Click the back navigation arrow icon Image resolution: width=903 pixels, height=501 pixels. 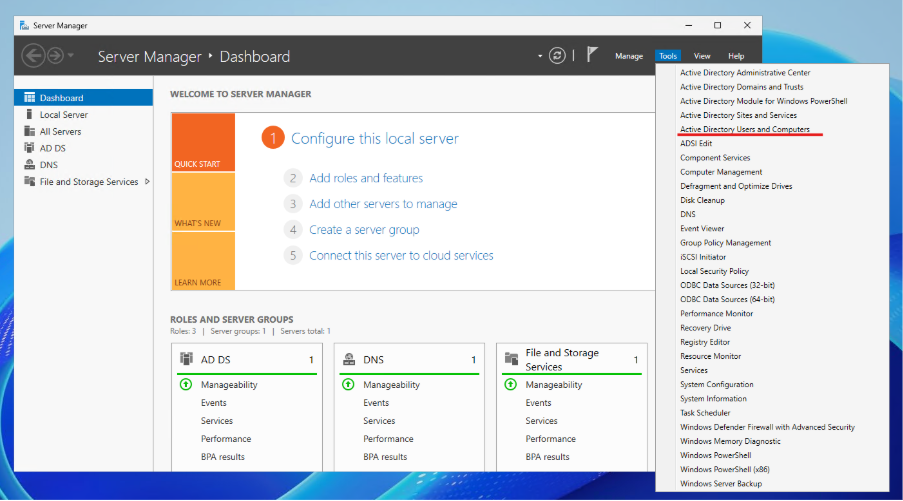pos(33,56)
